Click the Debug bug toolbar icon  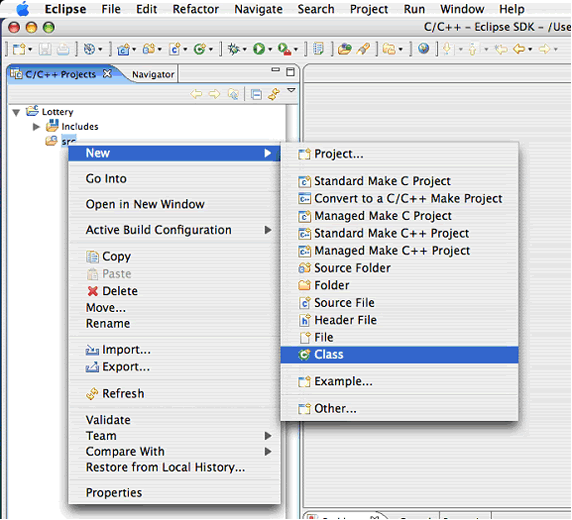click(233, 49)
